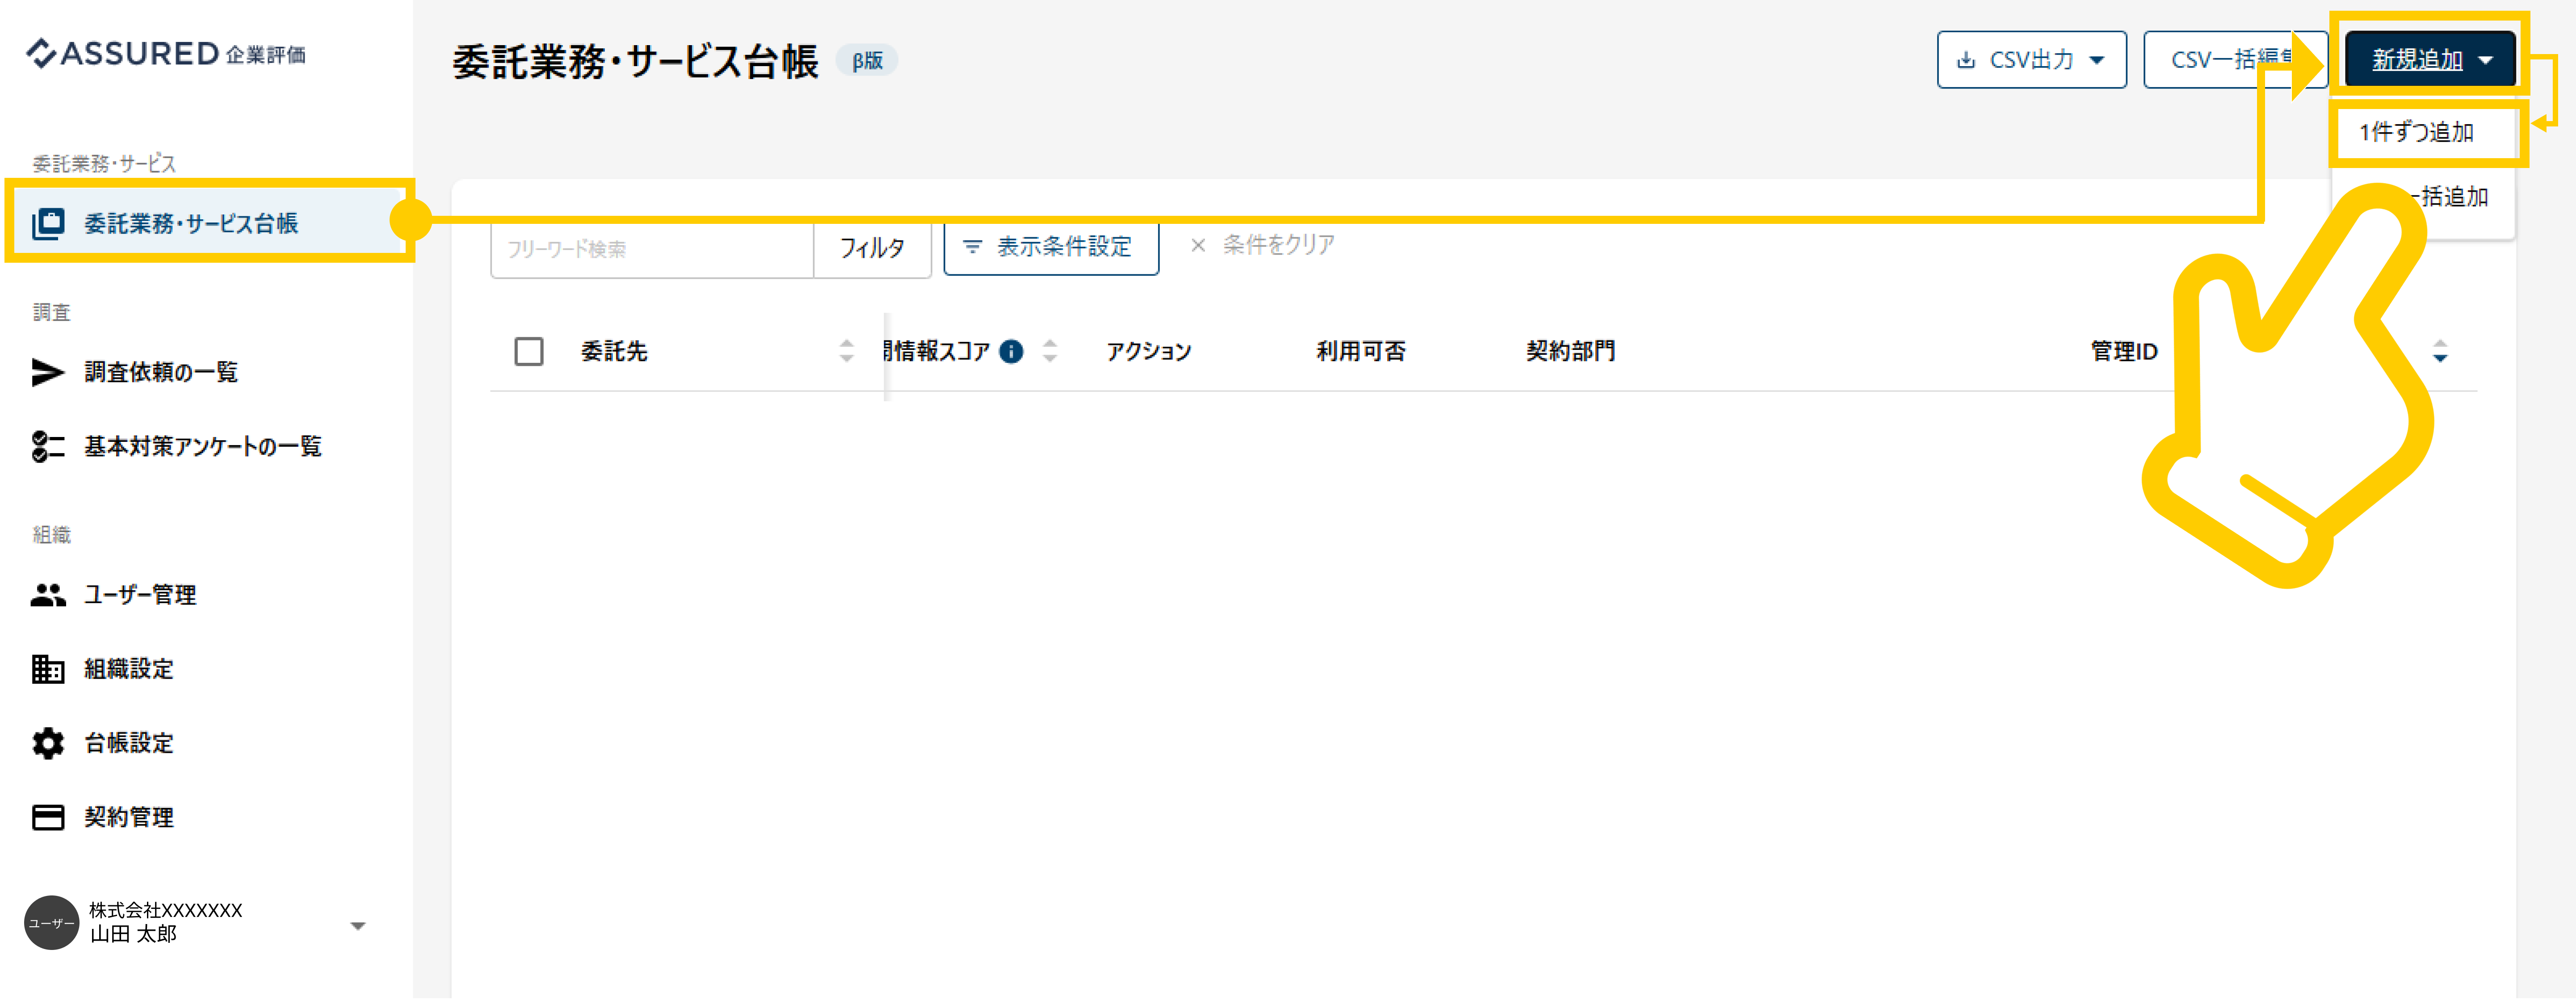Click the フィルタ button

tap(872, 248)
